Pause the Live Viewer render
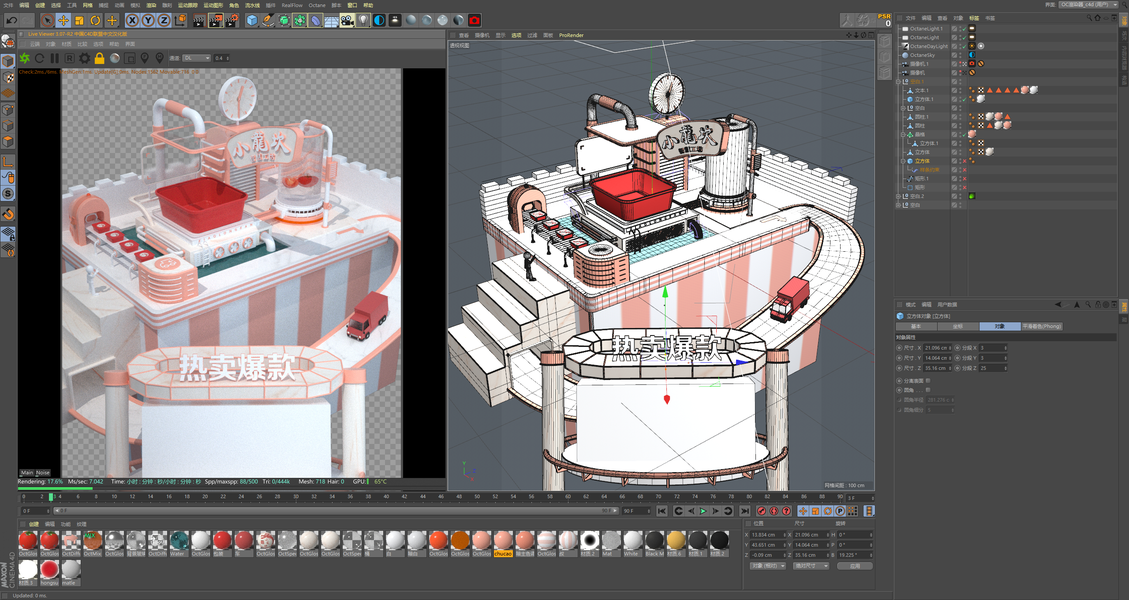The height and width of the screenshot is (600, 1129). [55, 58]
